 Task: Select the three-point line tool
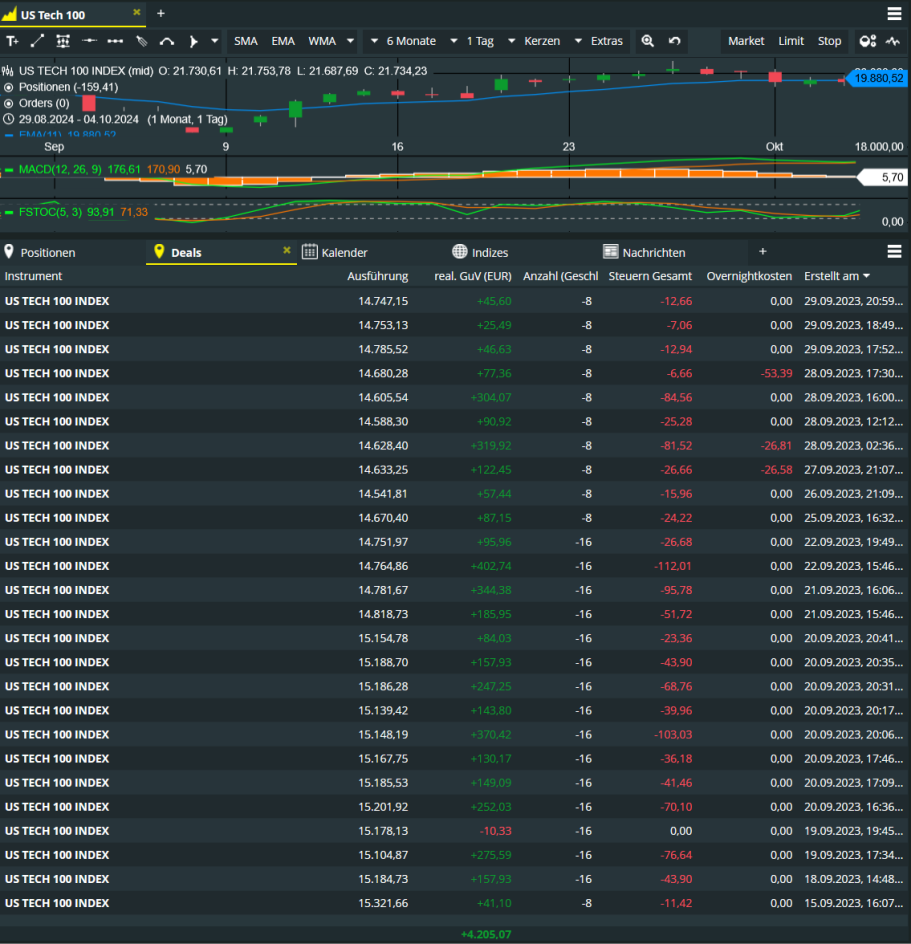click(115, 41)
